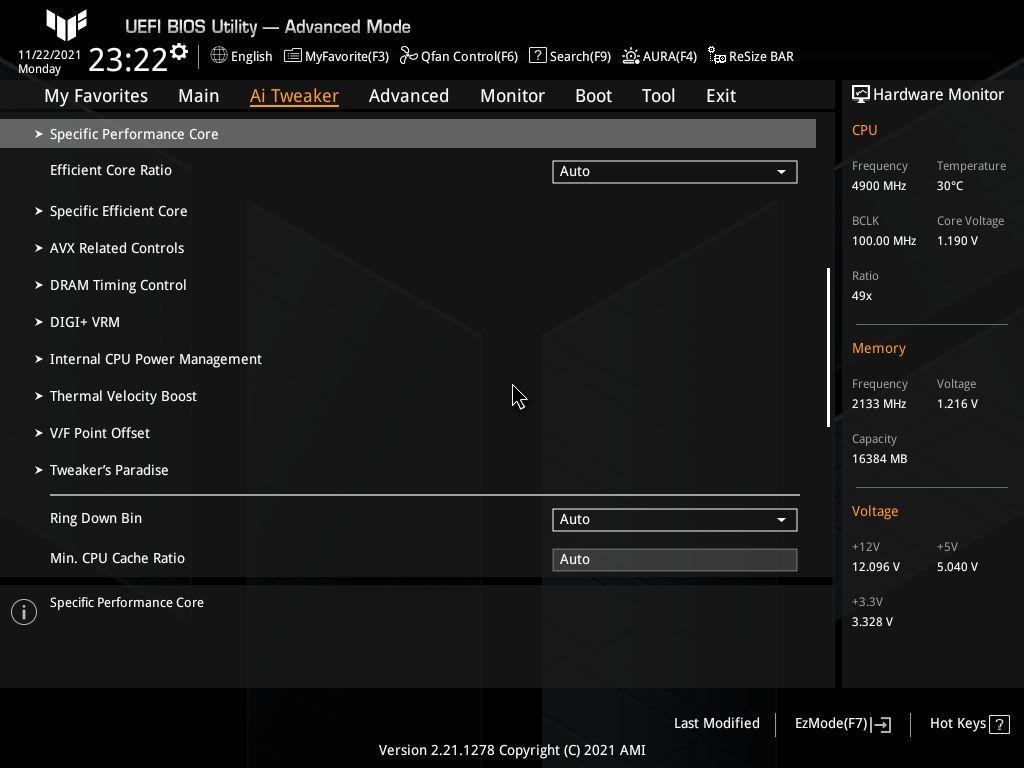Click the Specific Performance Core help text

point(127,603)
